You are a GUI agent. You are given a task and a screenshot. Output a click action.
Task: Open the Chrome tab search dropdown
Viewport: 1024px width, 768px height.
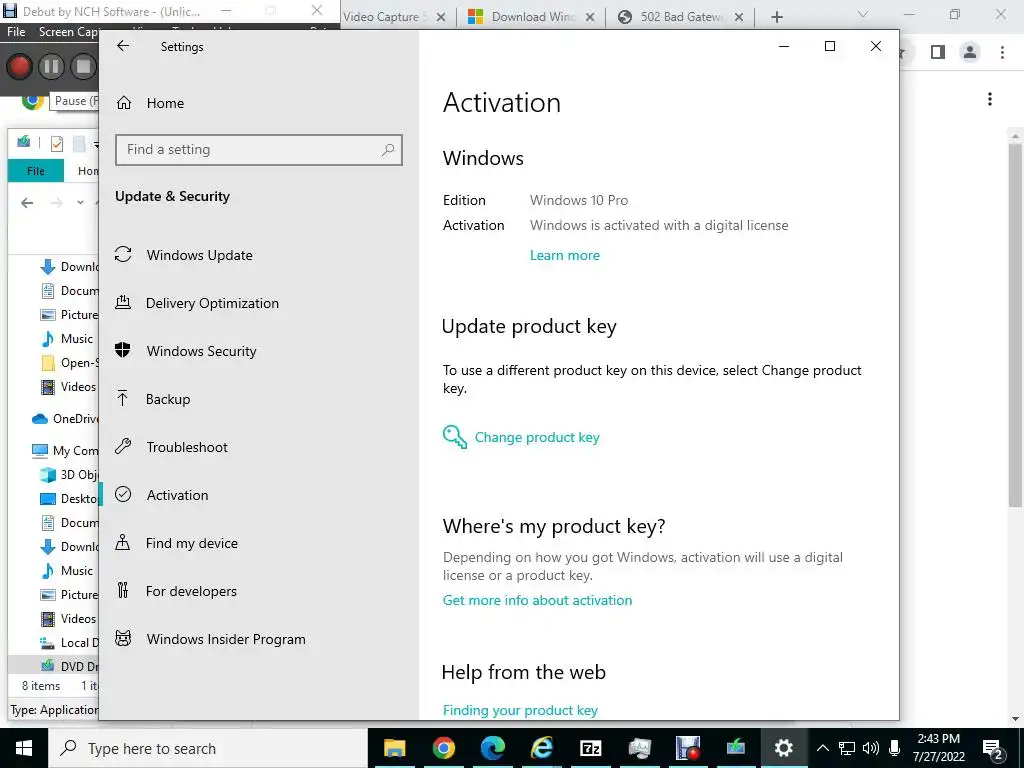point(862,14)
